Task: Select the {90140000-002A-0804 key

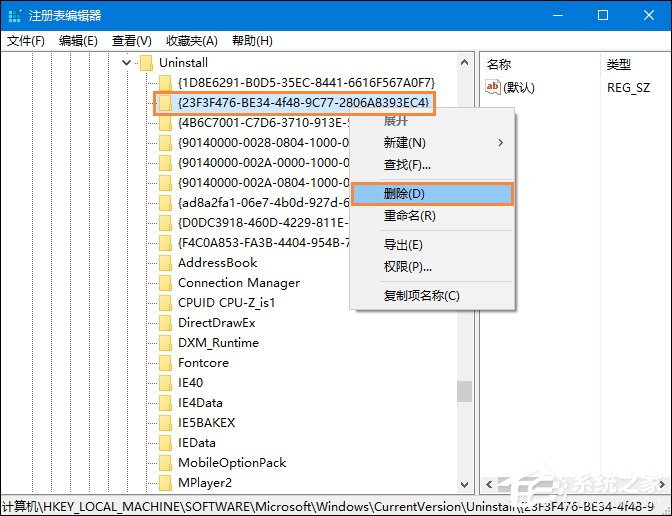Action: pyautogui.click(x=263, y=183)
